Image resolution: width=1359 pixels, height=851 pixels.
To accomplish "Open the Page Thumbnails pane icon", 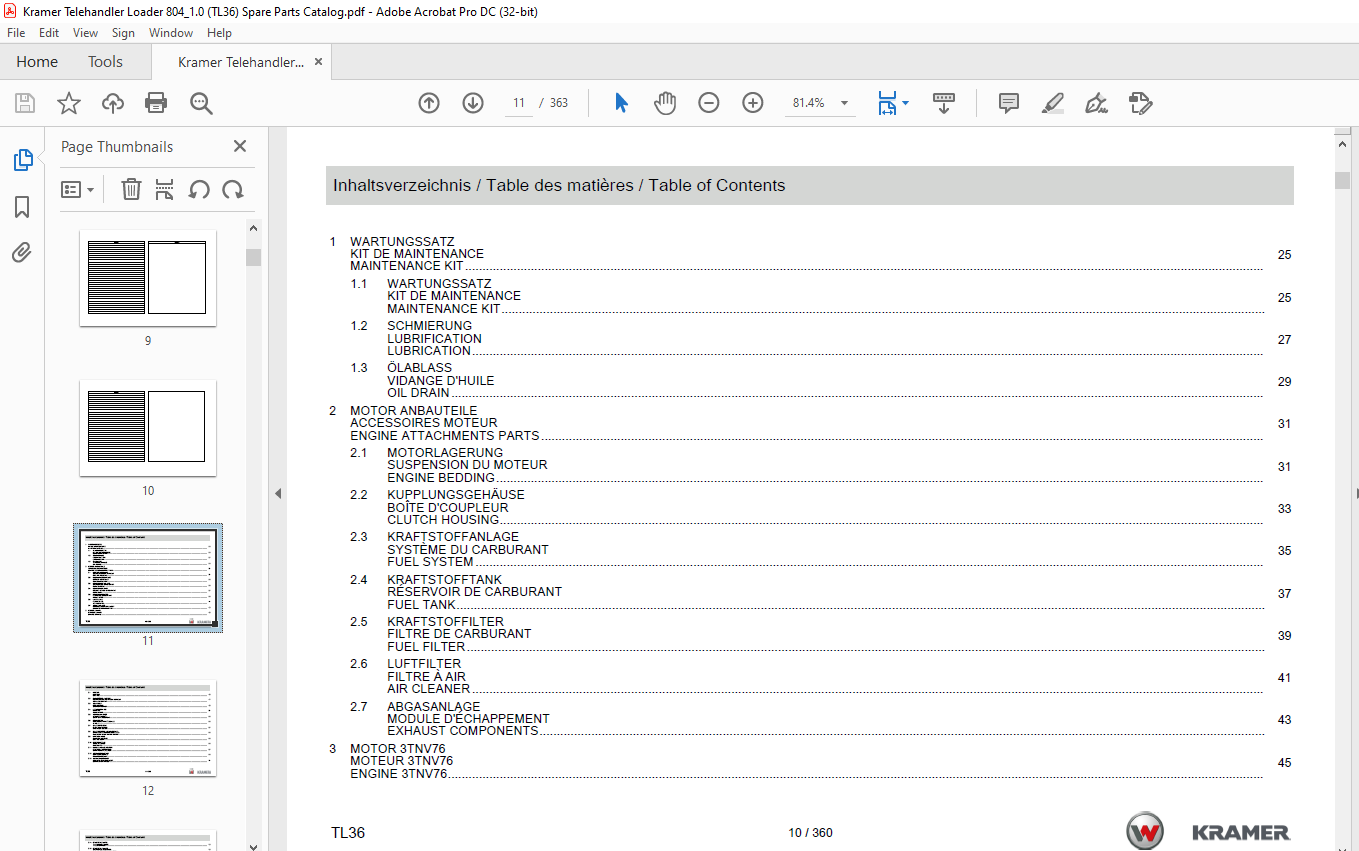I will click(22, 160).
